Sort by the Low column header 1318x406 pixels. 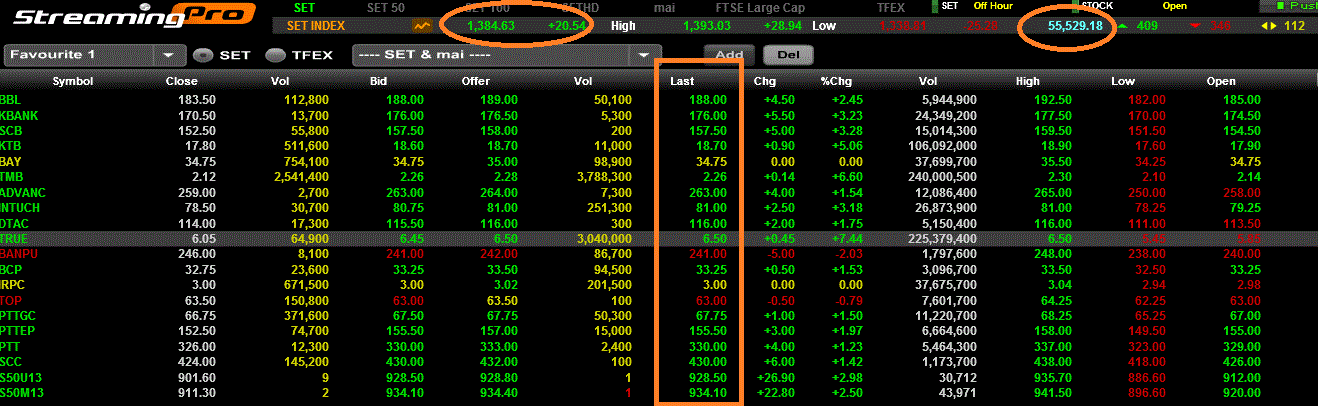(1123, 81)
